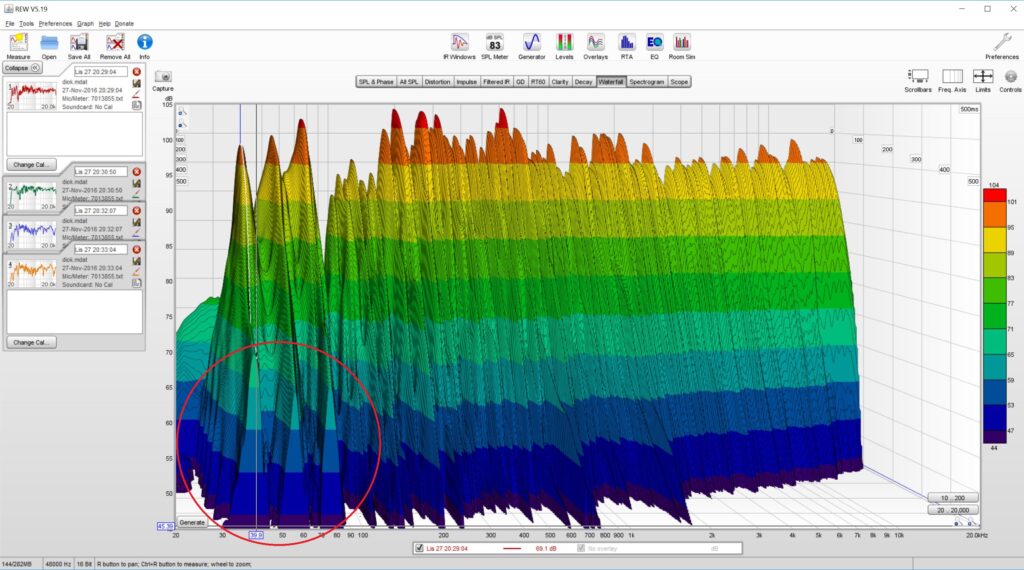Image resolution: width=1024 pixels, height=570 pixels.
Task: Switch to the Spectrogram tab
Action: tap(647, 82)
